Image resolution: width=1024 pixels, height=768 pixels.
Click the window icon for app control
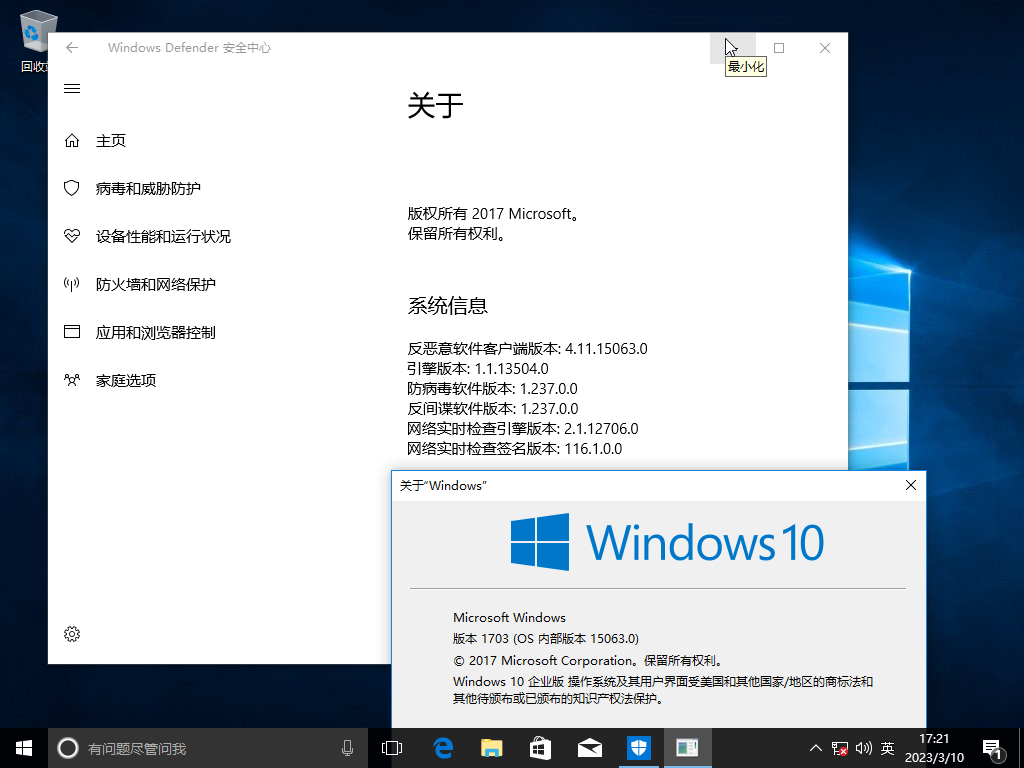click(x=72, y=332)
